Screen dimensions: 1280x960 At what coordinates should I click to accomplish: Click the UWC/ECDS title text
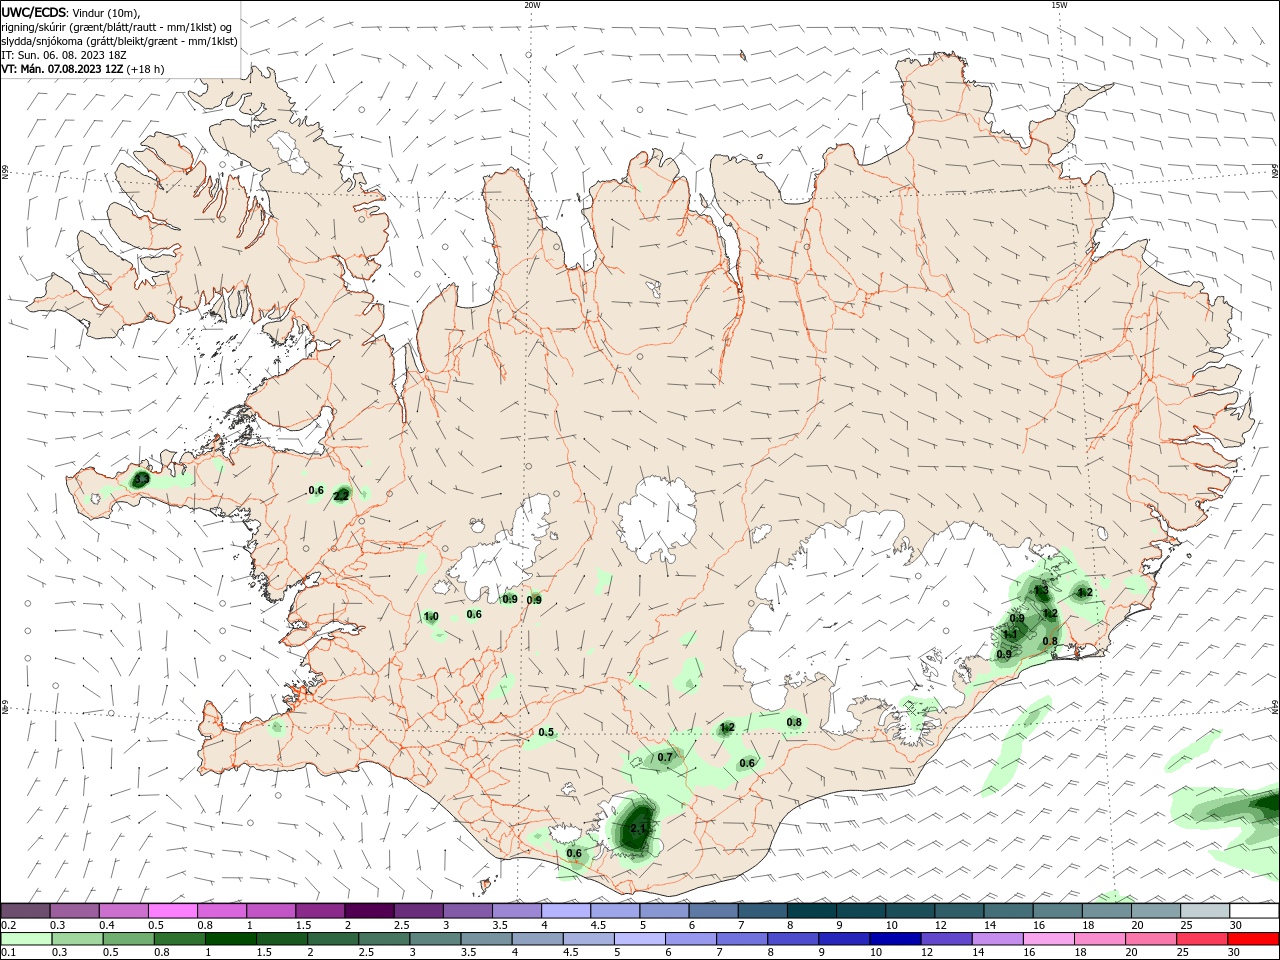(x=35, y=12)
